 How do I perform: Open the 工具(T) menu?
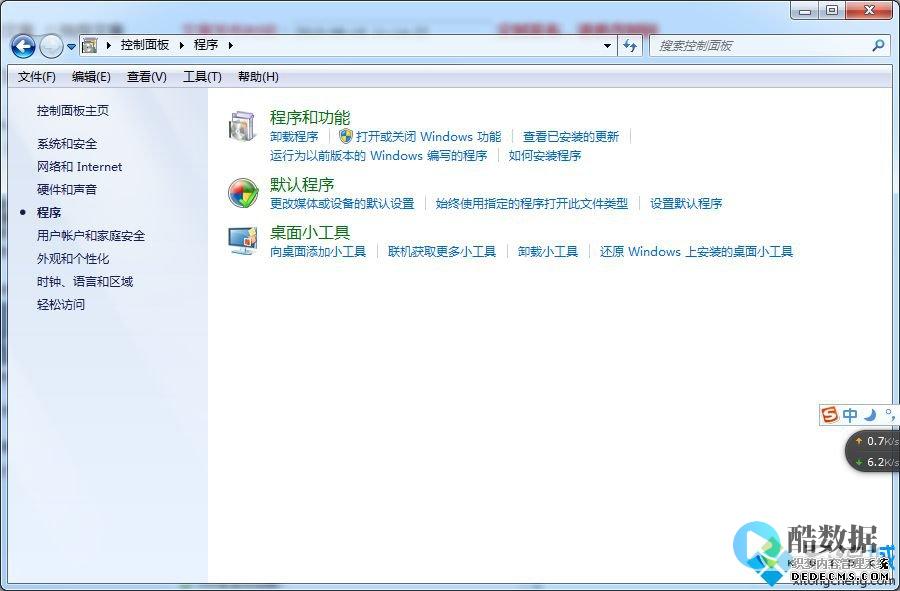click(202, 76)
